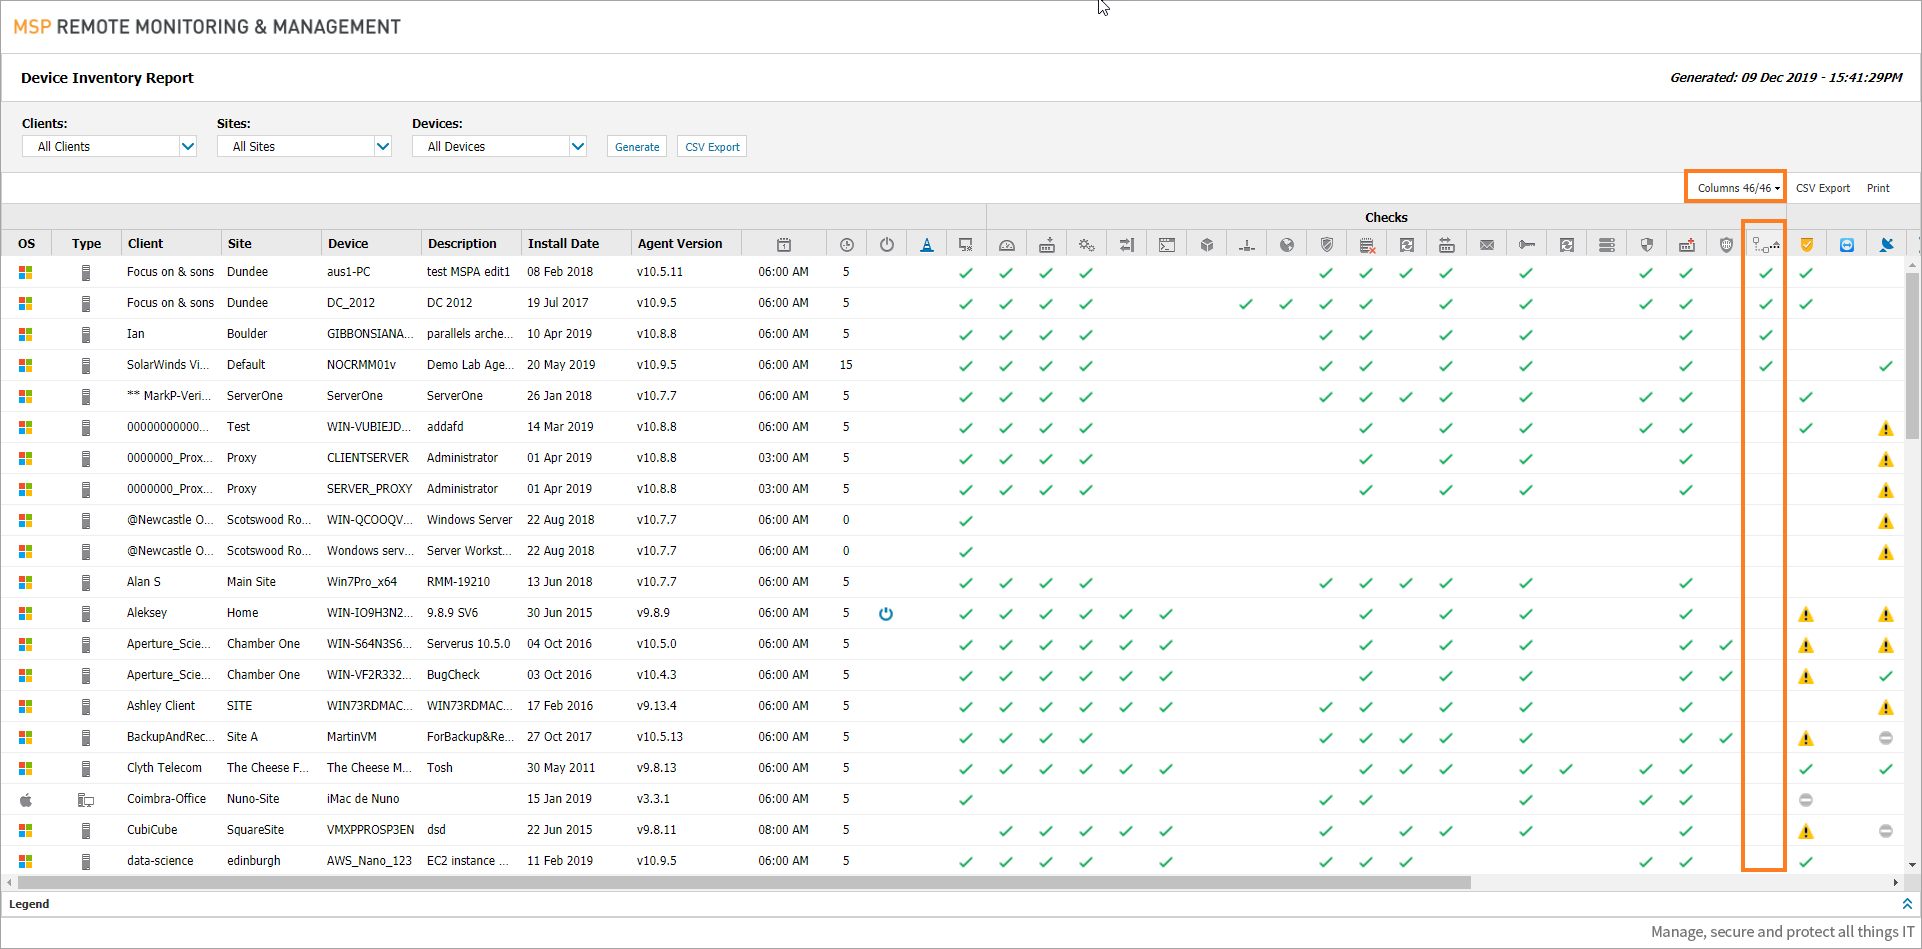1922x949 pixels.
Task: Click the envelope mail check column icon
Action: point(1487,244)
